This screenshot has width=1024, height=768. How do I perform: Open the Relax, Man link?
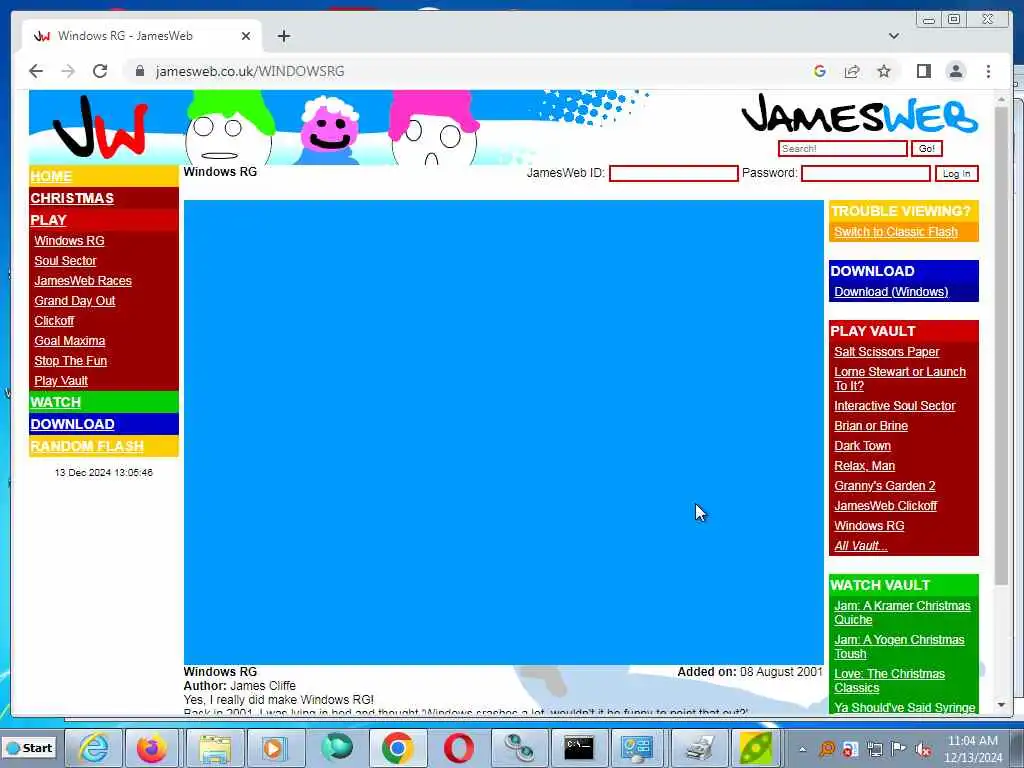(x=864, y=466)
